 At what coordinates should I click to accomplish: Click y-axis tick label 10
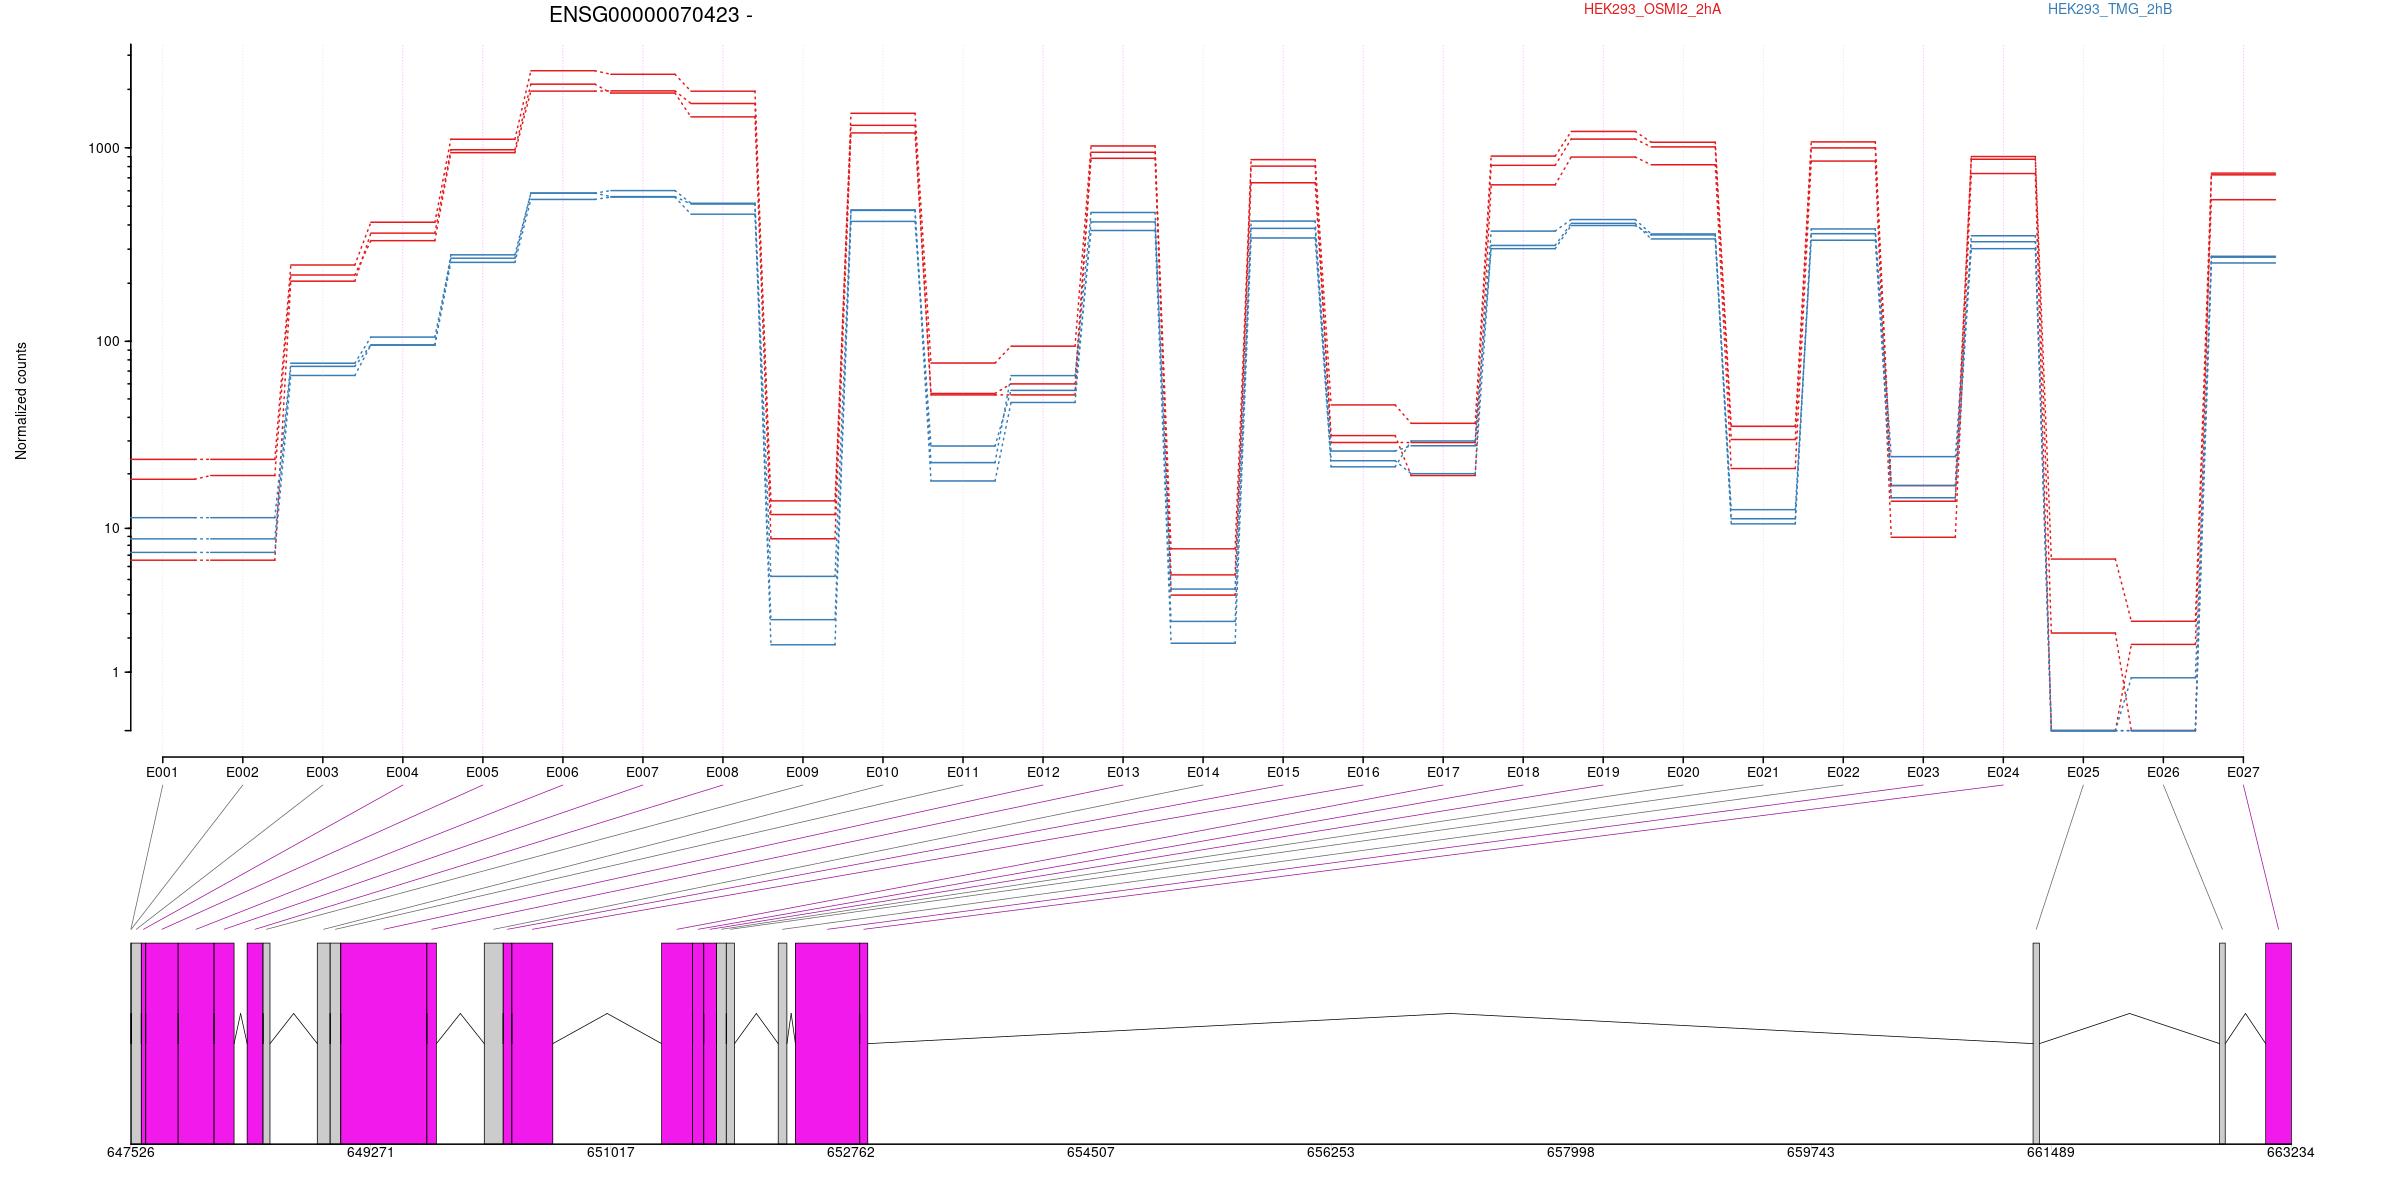pos(111,528)
